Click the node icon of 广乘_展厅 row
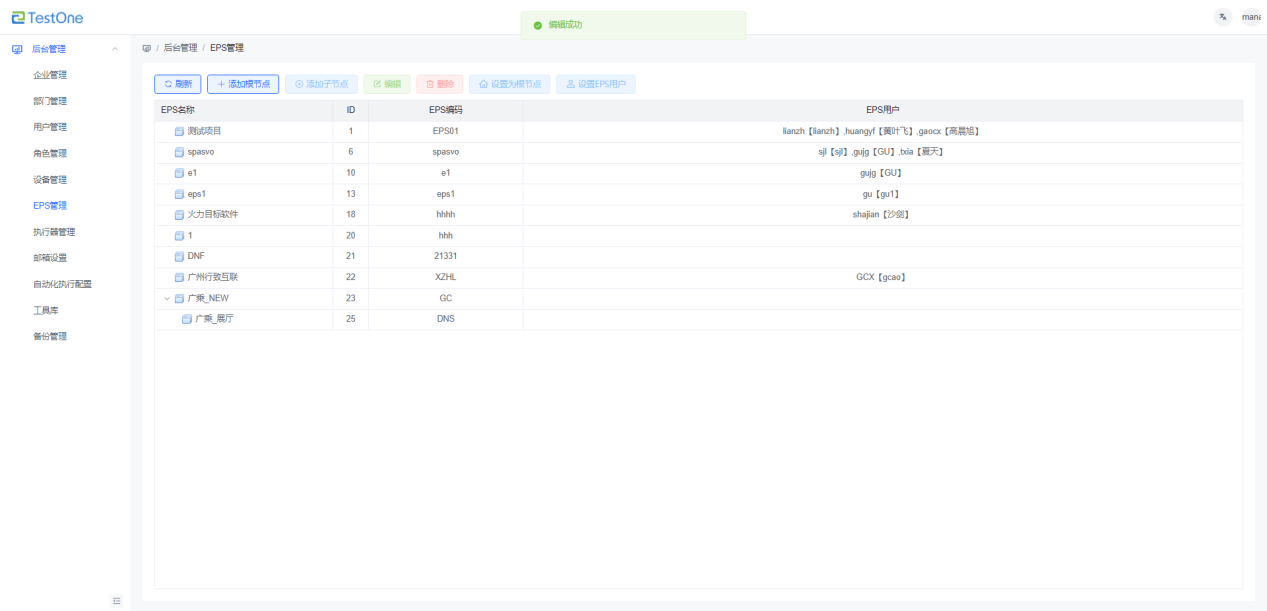The width and height of the screenshot is (1267, 611). tap(187, 319)
